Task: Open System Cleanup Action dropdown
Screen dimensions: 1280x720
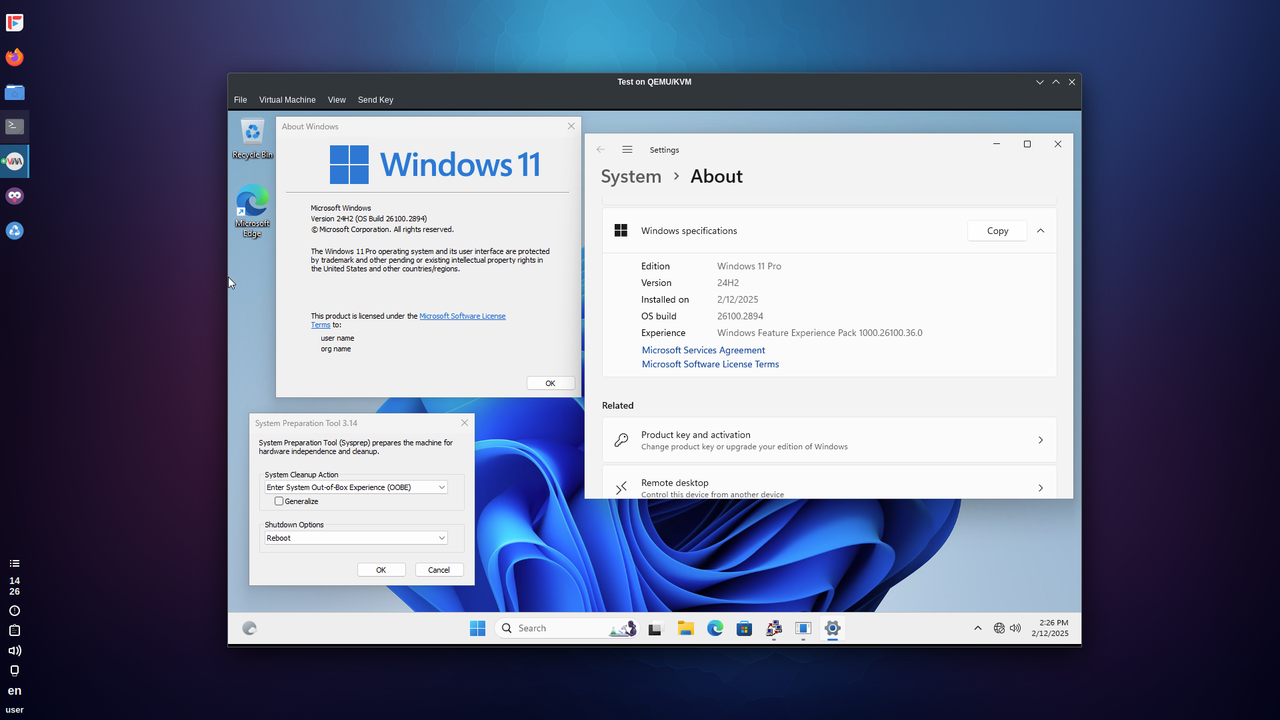Action: (356, 487)
